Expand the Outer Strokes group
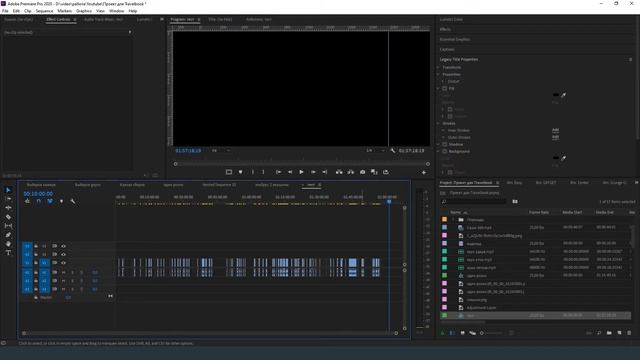The width and height of the screenshot is (640, 360). (x=443, y=137)
